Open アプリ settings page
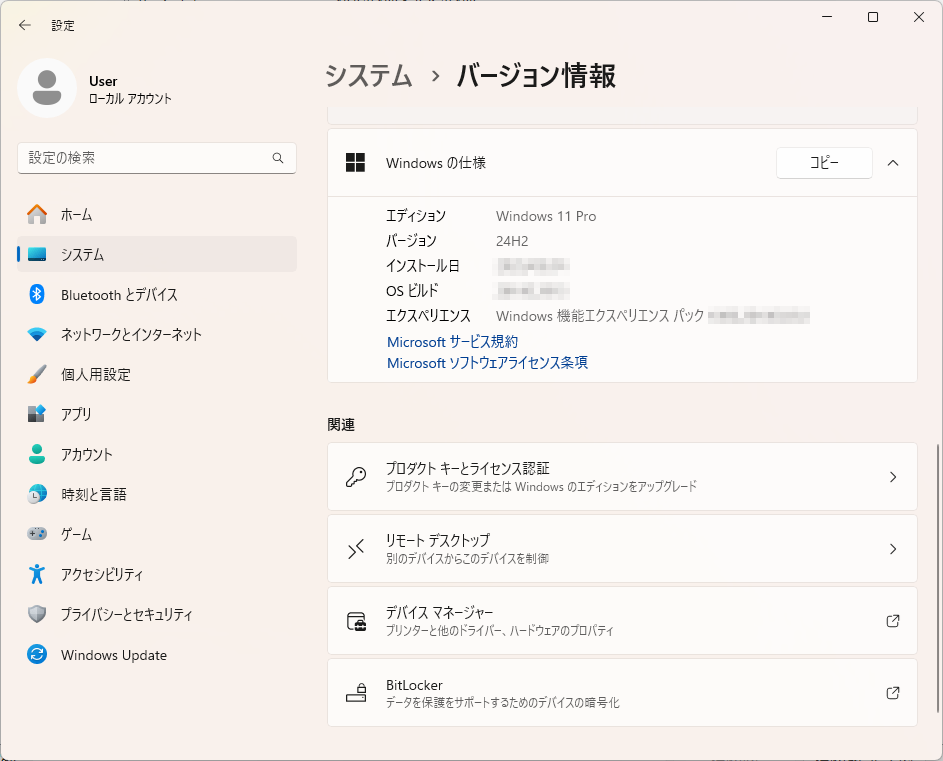 [x=157, y=414]
